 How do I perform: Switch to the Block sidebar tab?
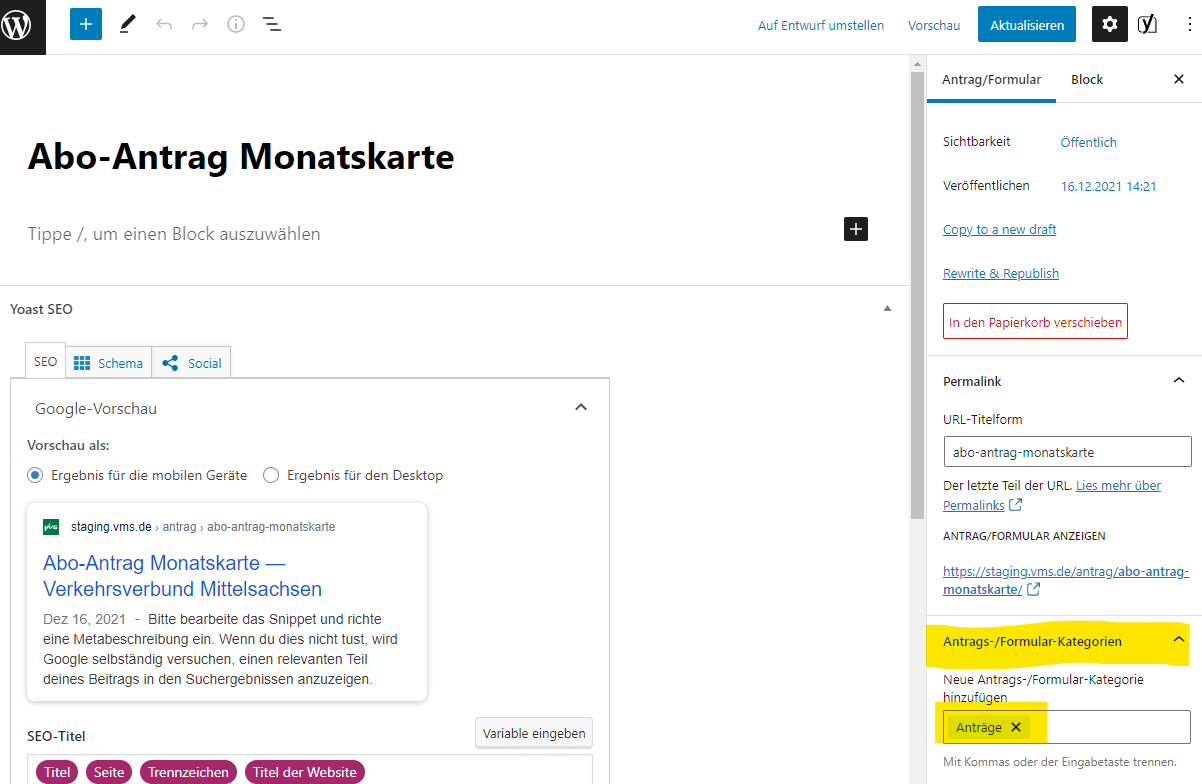coord(1087,79)
